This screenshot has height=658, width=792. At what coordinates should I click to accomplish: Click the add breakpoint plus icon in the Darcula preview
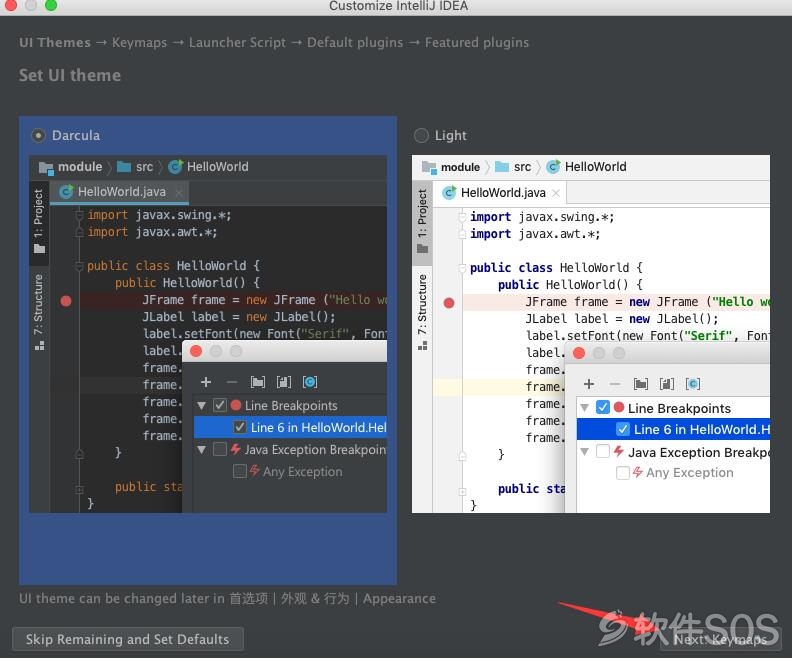[x=206, y=382]
